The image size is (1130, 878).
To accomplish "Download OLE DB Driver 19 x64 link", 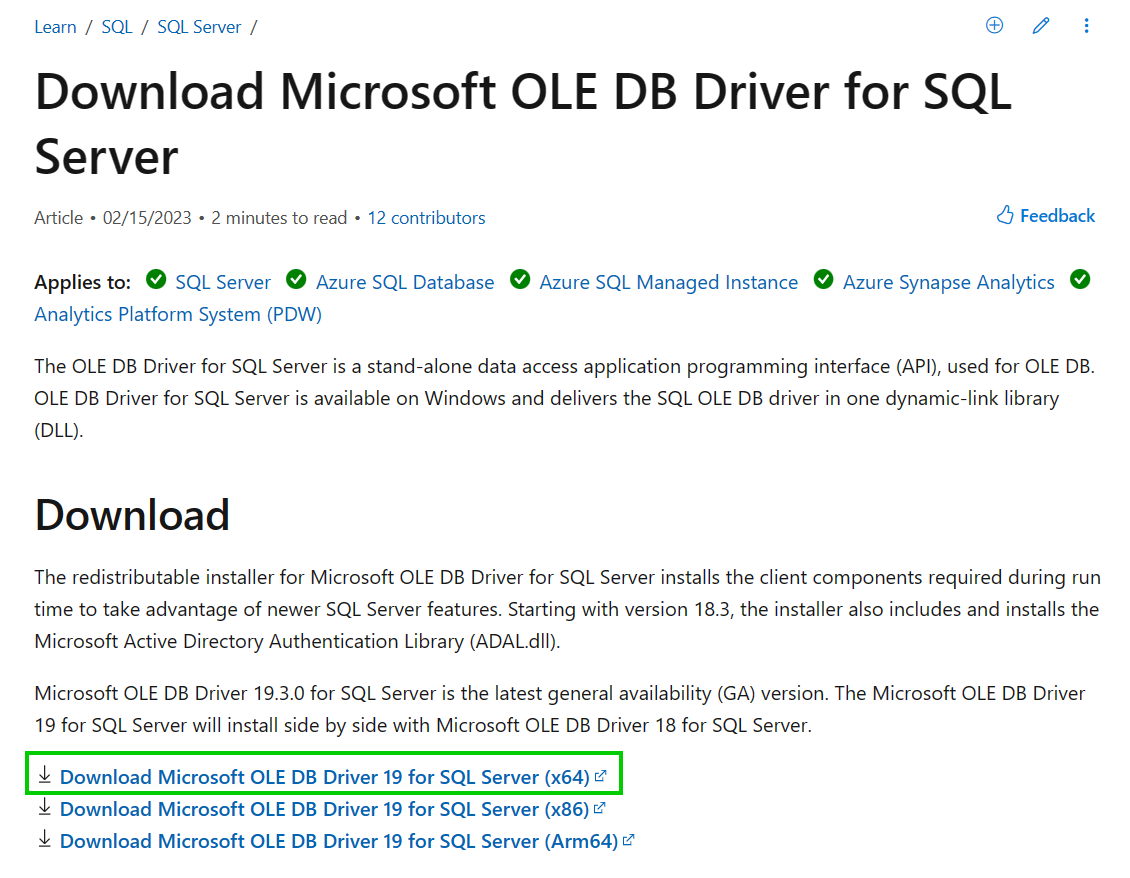I will tap(324, 777).
